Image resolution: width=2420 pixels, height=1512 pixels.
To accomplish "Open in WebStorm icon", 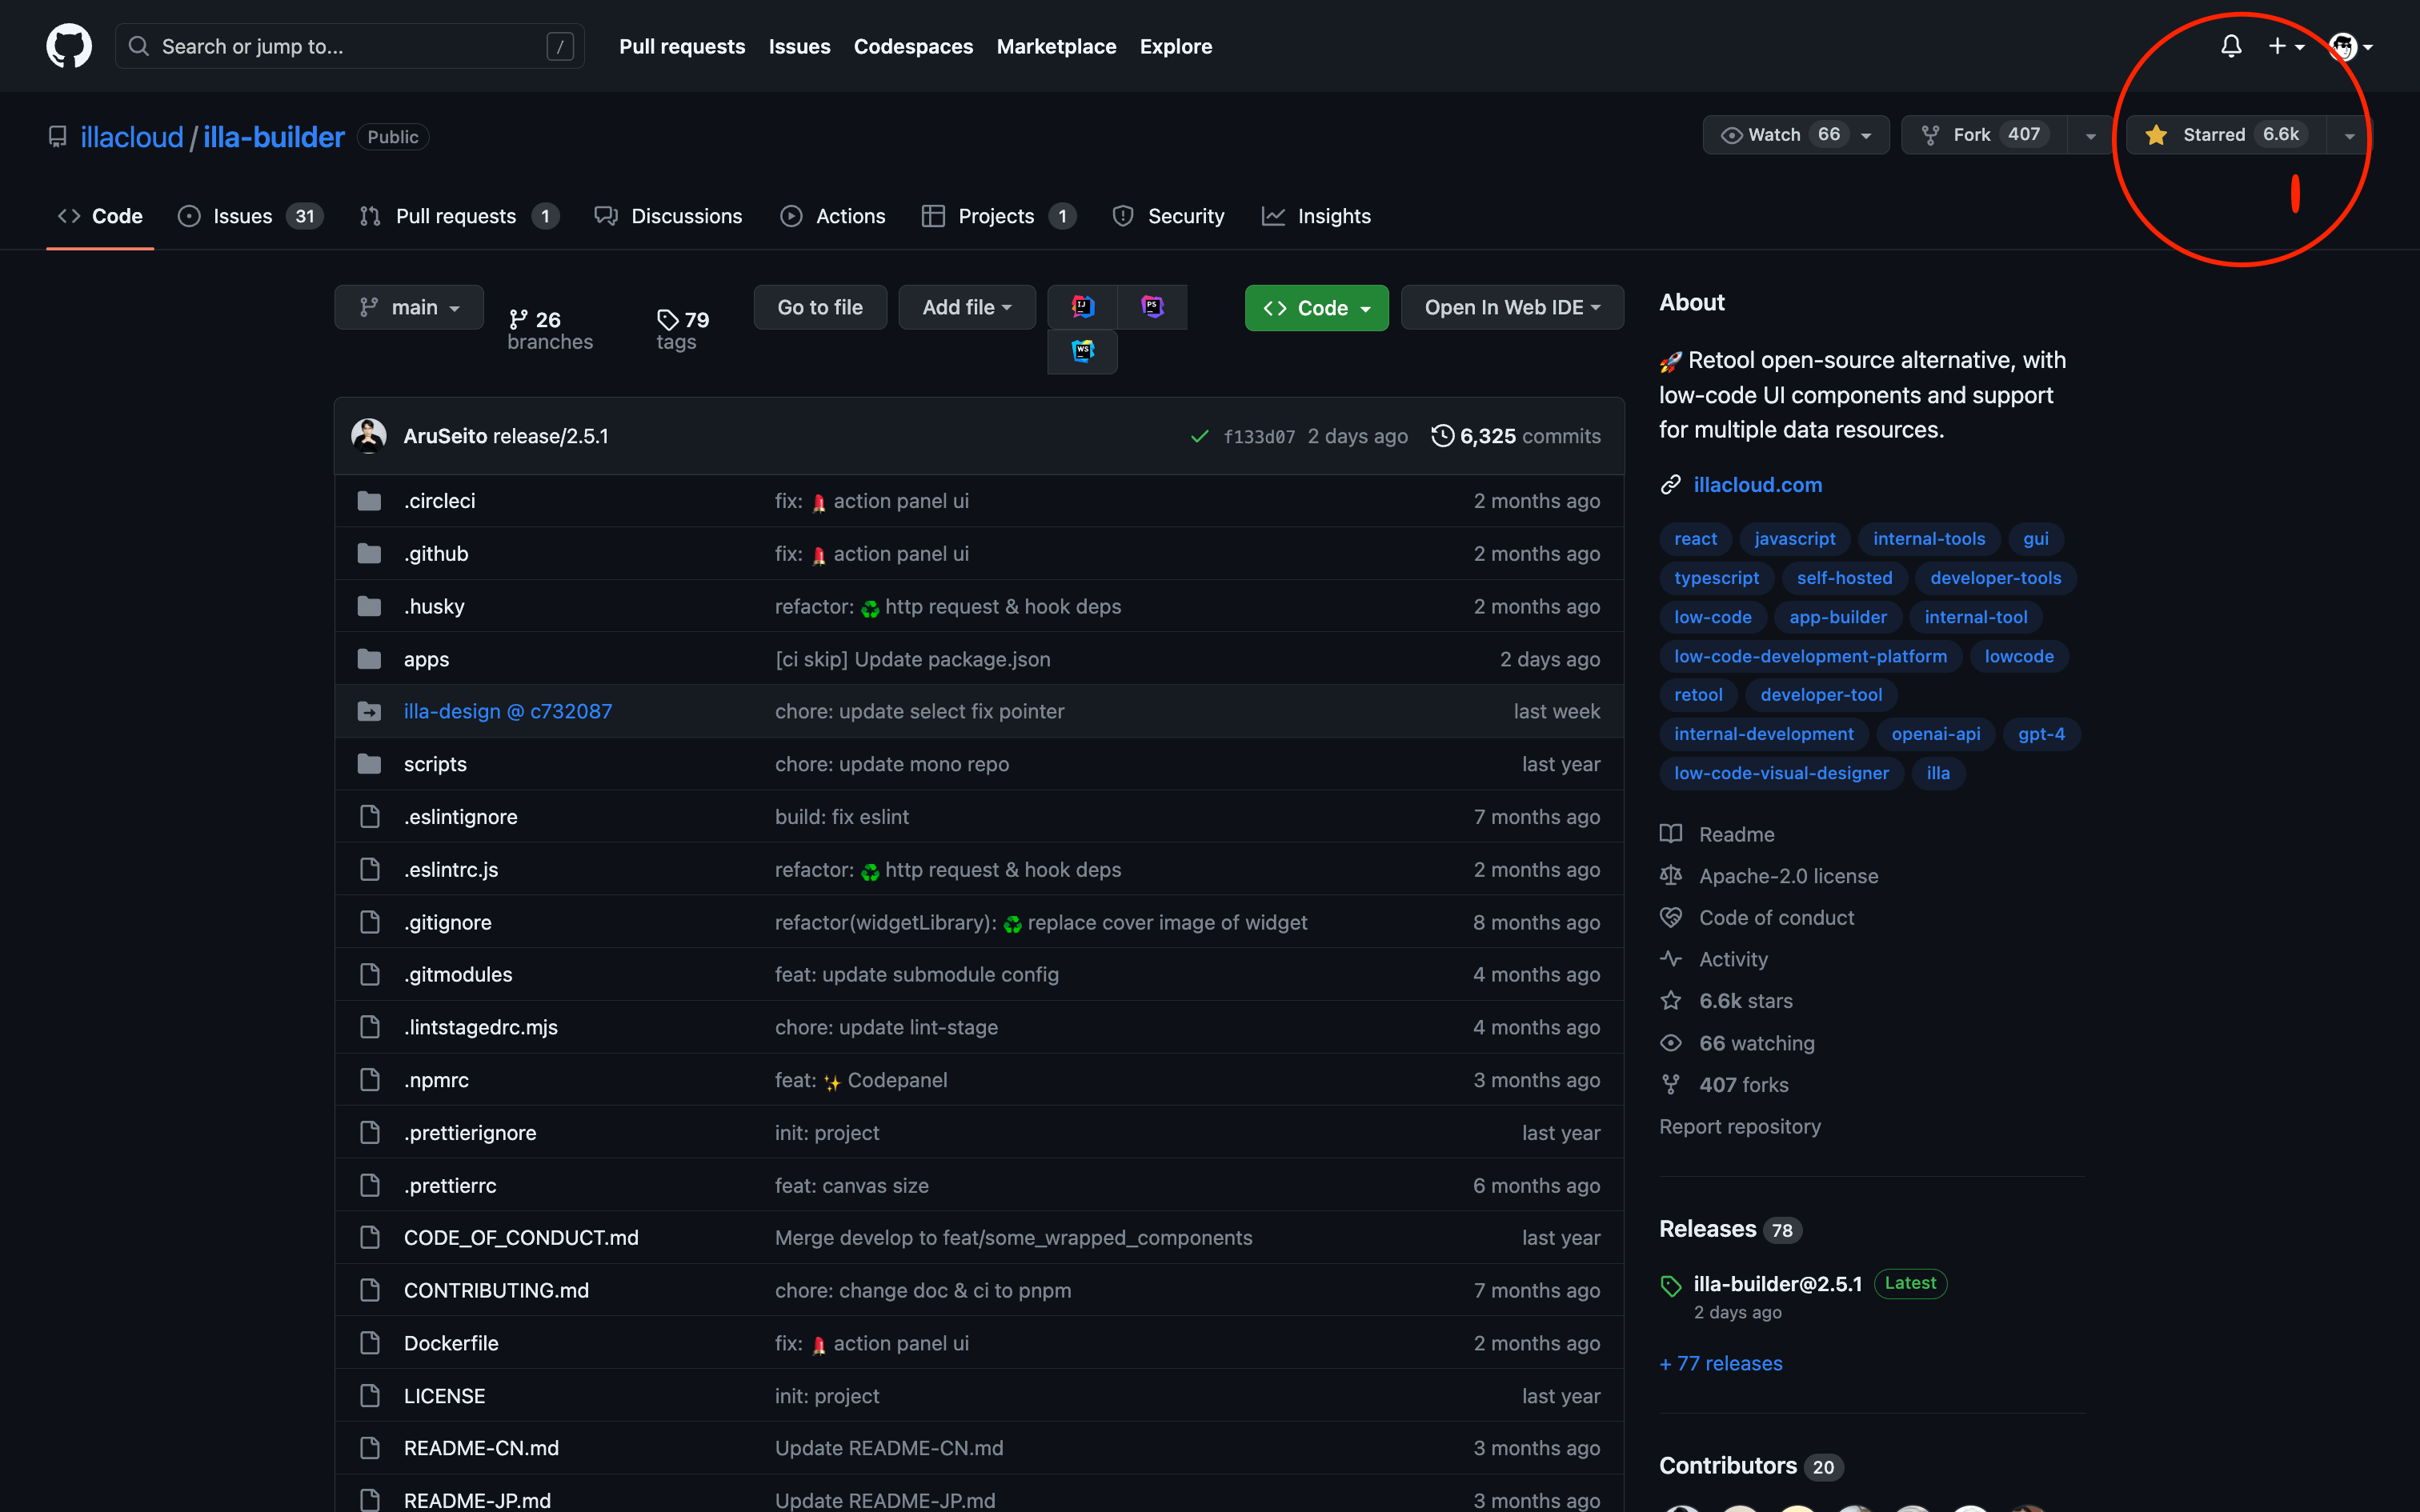I will [x=1082, y=351].
